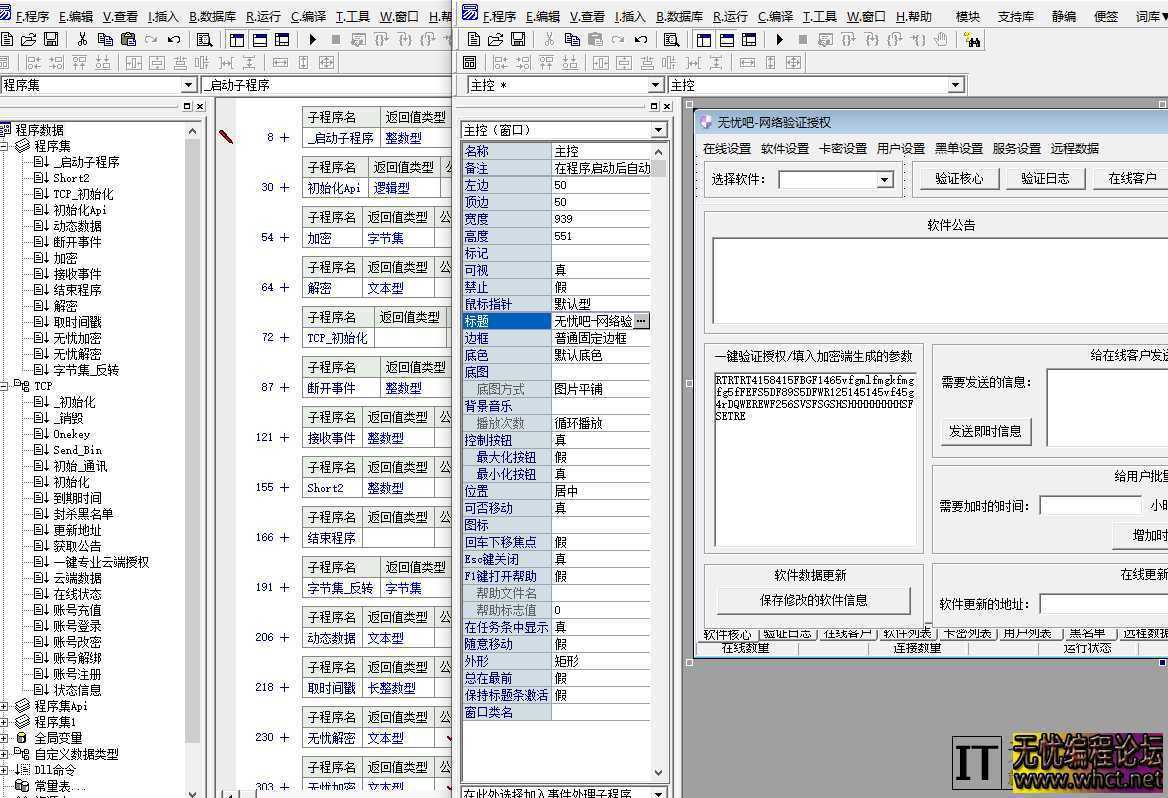
Task: Open the Find dialog via the magnifier icon
Action: (203, 39)
